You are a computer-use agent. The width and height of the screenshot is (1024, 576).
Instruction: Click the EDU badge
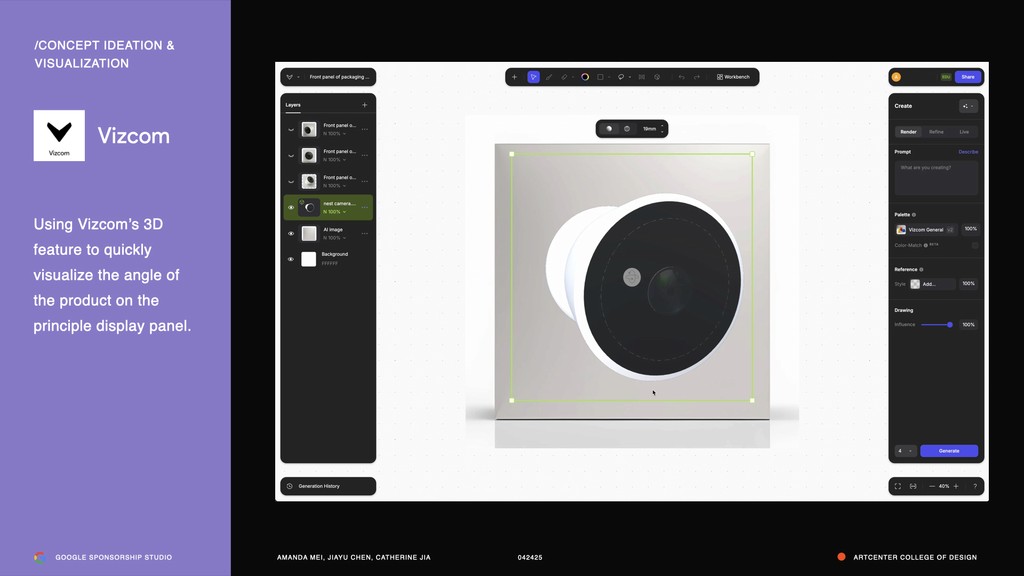point(946,77)
